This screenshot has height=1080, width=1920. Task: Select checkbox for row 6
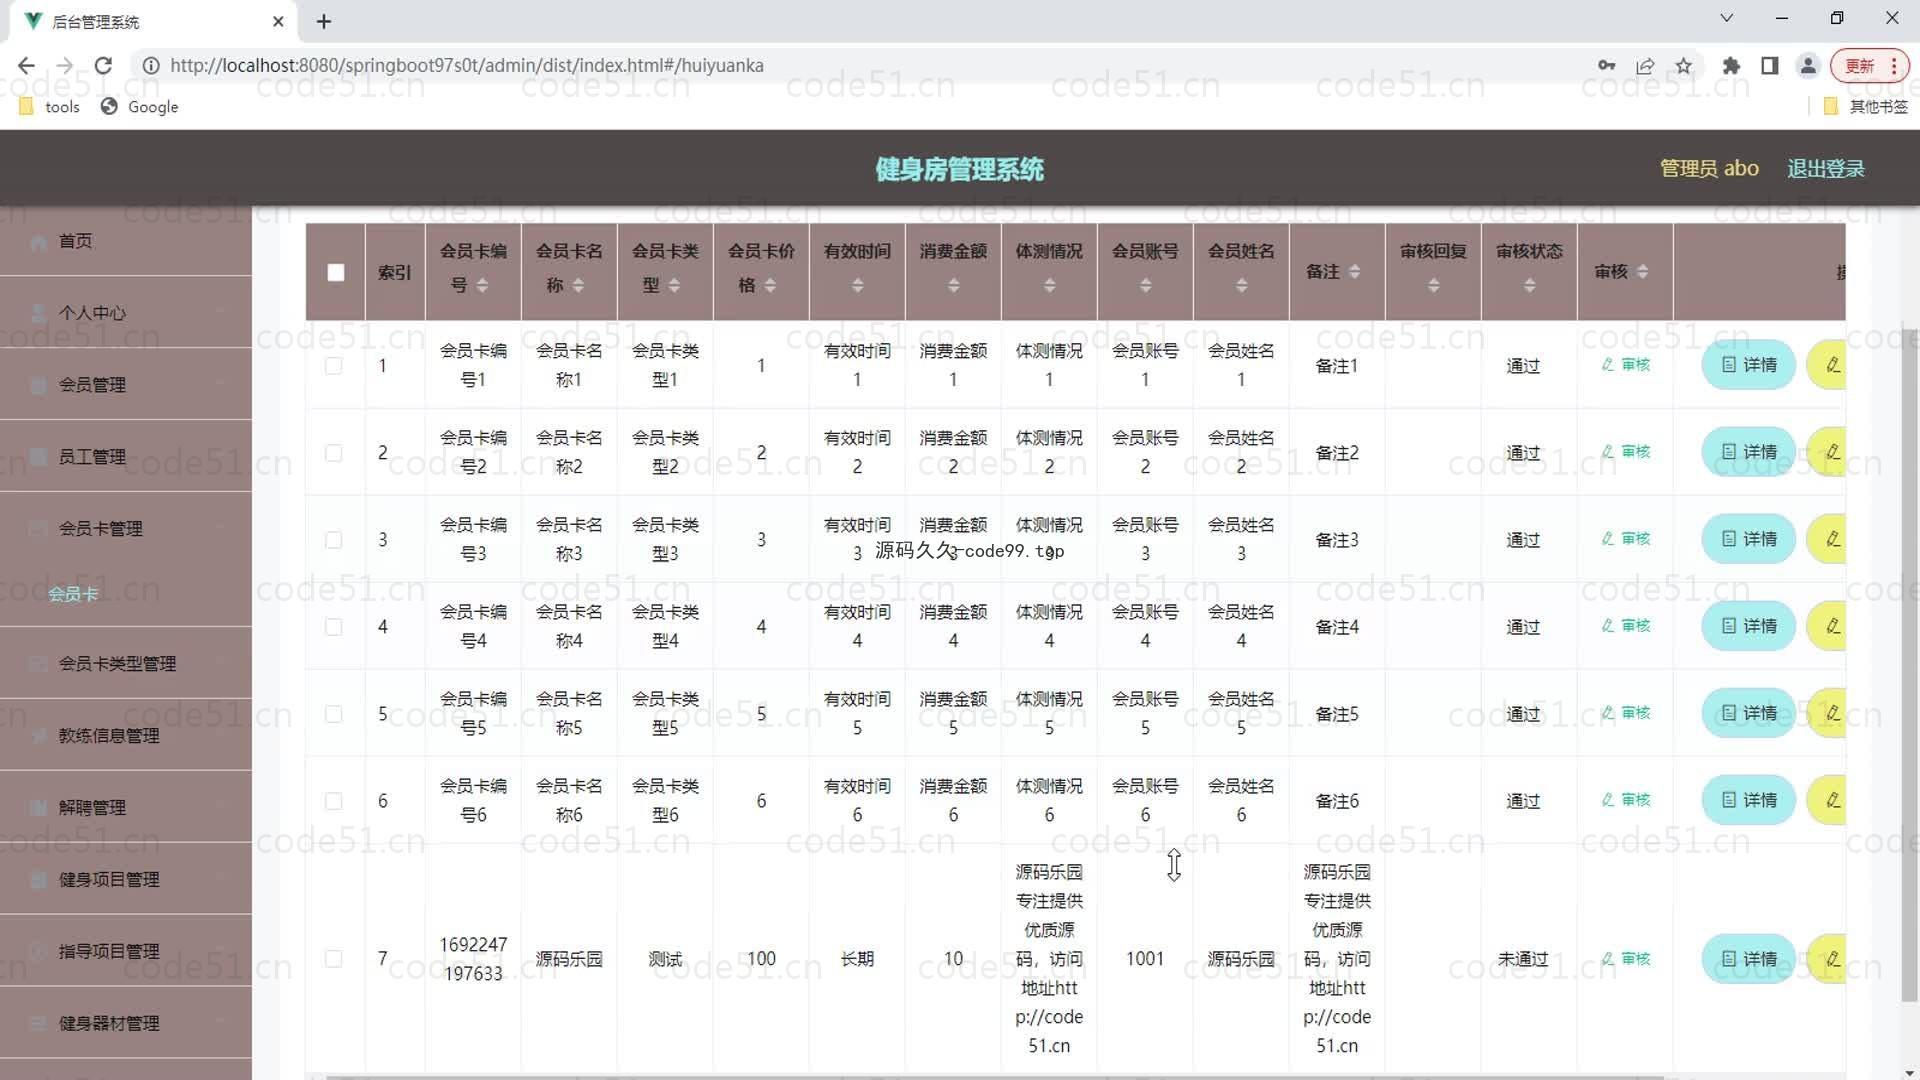coord(334,801)
